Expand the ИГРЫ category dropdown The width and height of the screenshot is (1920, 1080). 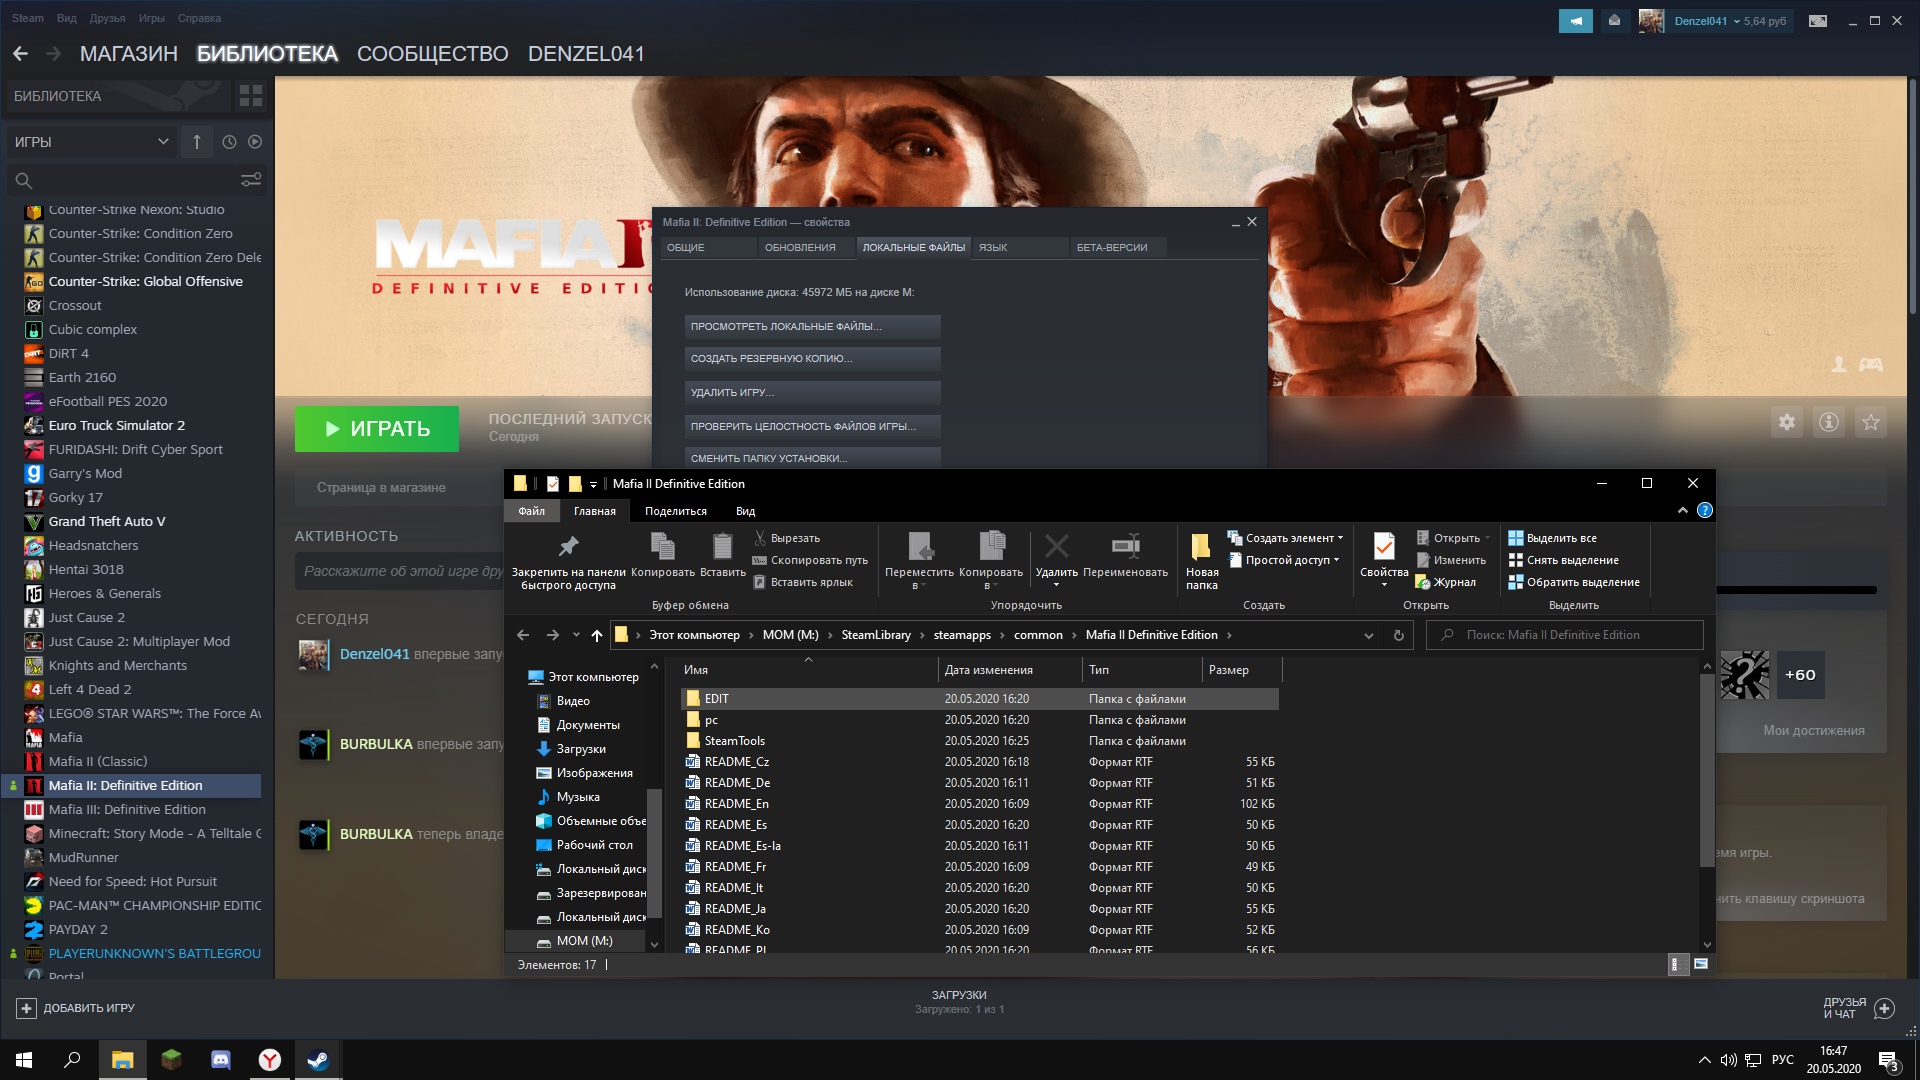point(163,142)
